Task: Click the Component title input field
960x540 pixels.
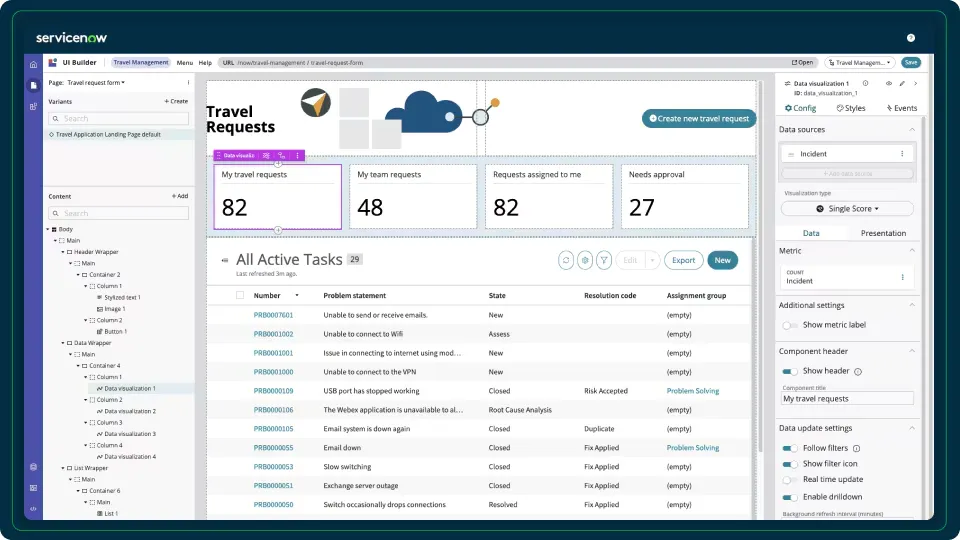Action: click(847, 399)
